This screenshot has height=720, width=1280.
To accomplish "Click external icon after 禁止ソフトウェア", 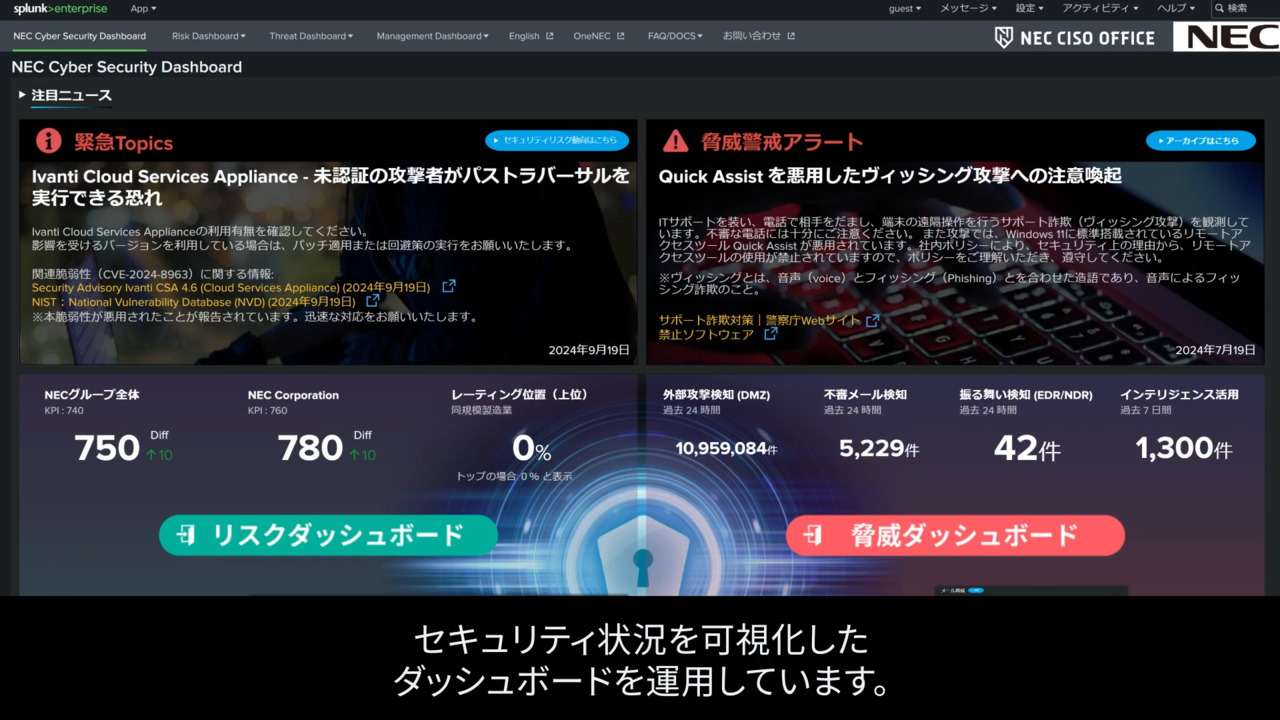I will click(770, 334).
